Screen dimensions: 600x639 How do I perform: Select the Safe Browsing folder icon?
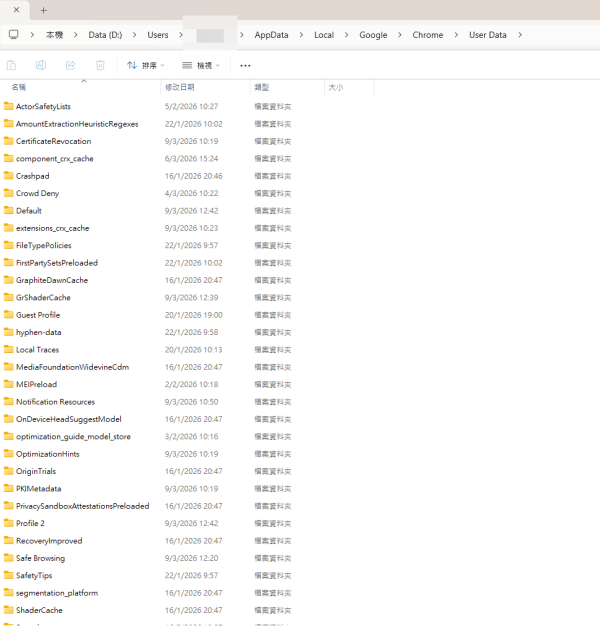coord(8,558)
